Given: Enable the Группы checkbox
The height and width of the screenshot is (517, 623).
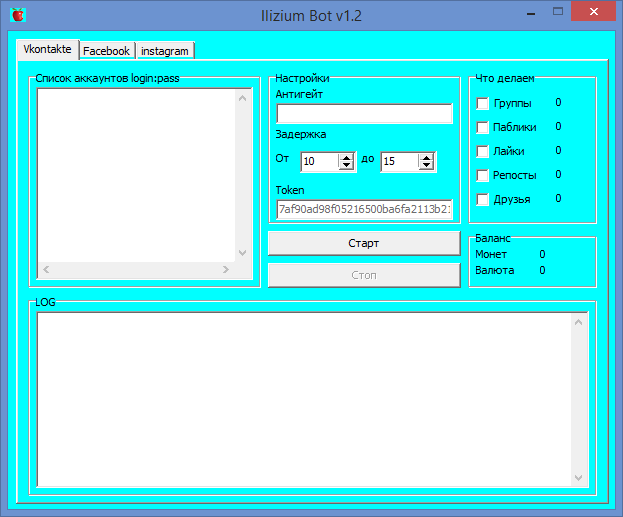Looking at the screenshot, I should pos(483,104).
